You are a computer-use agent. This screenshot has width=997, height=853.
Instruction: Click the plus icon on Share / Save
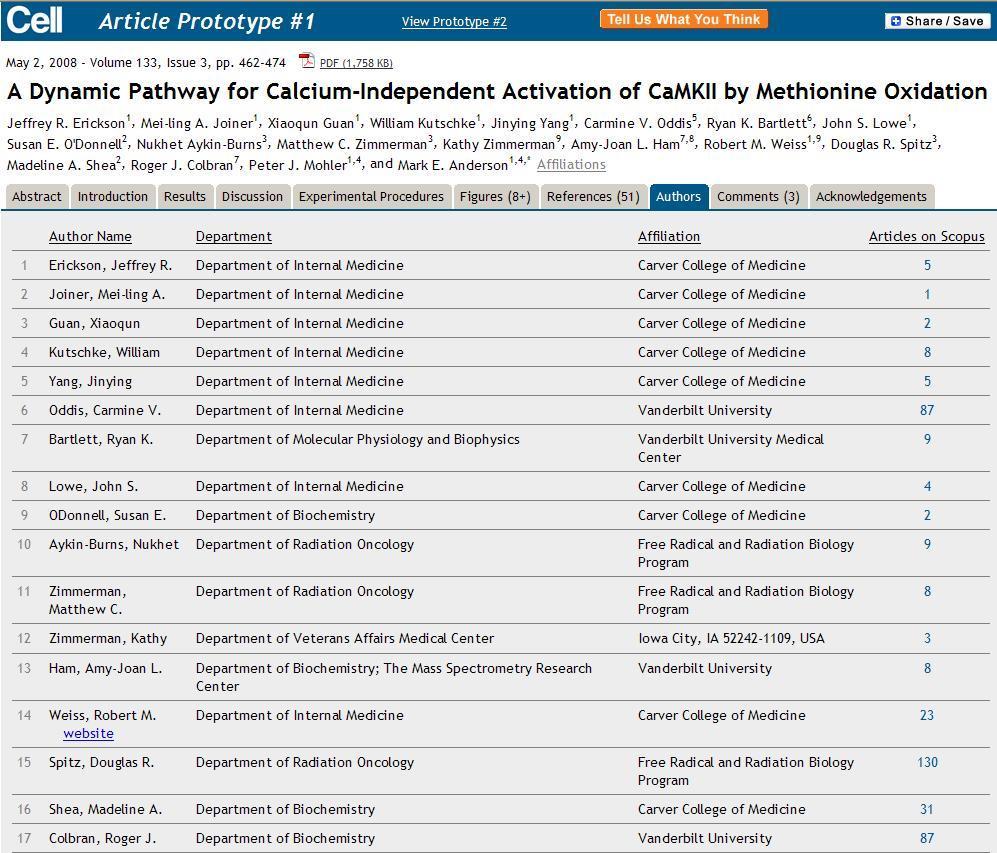[x=896, y=21]
